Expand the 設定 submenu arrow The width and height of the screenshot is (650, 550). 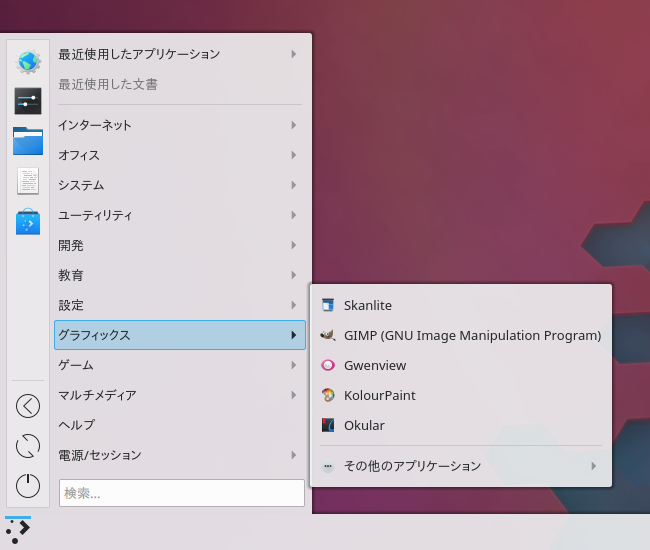293,305
